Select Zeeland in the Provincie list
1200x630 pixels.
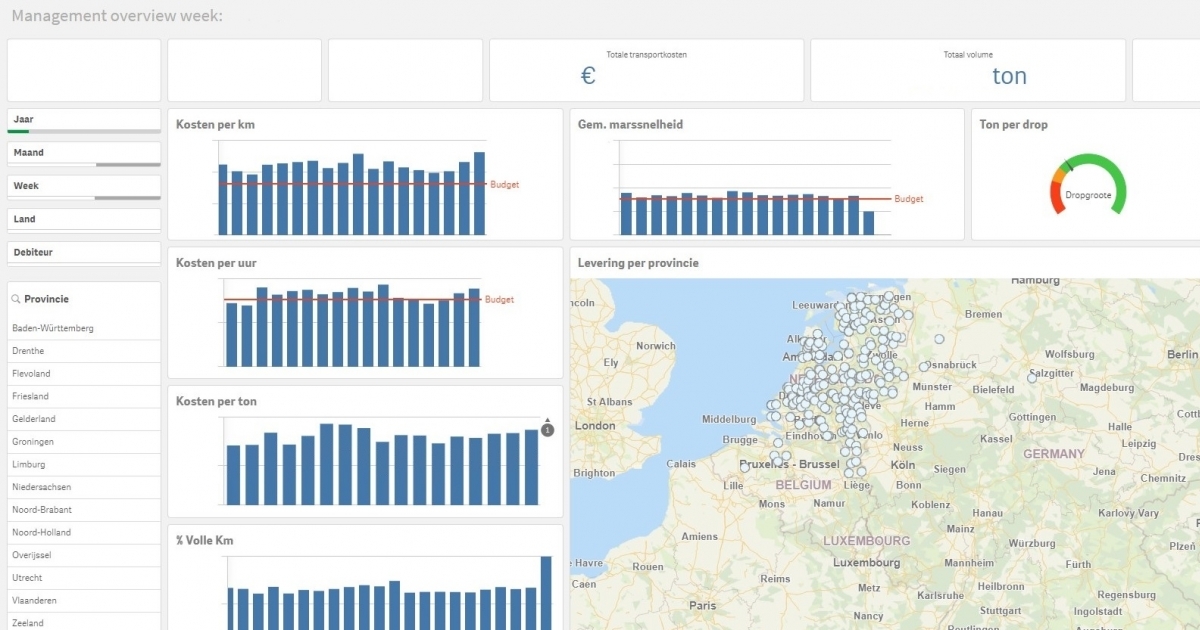tap(84, 623)
